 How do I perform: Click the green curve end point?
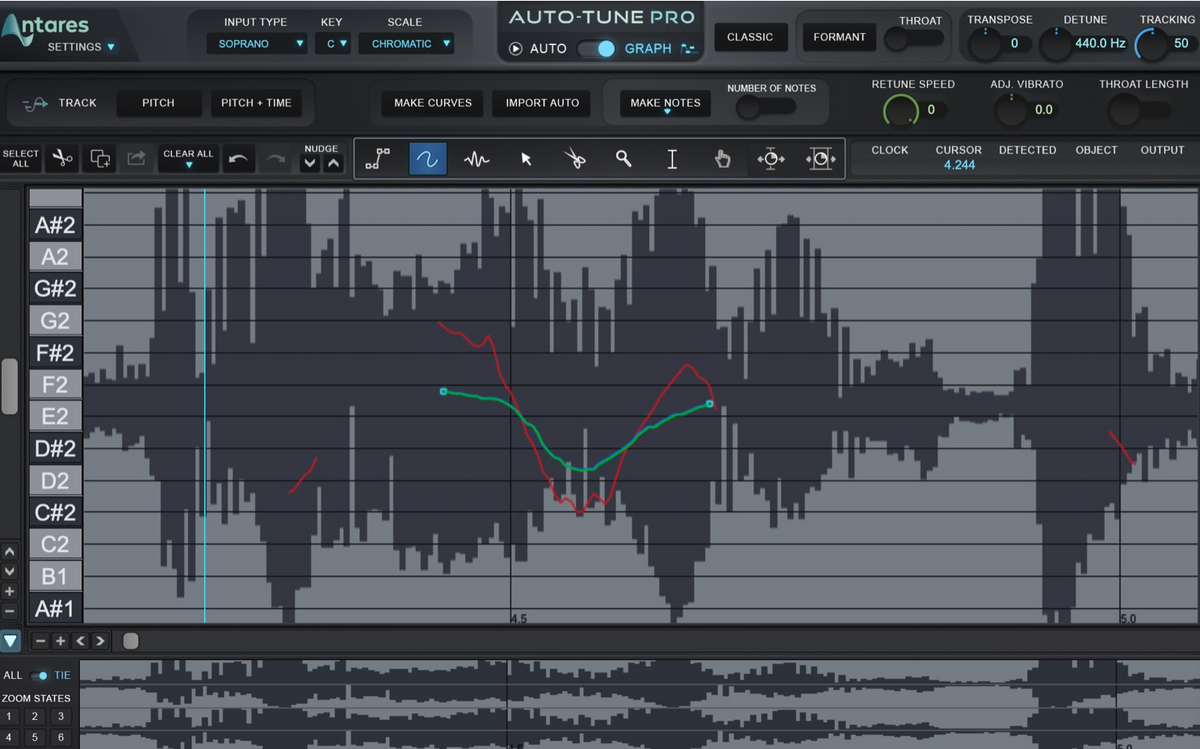point(709,404)
